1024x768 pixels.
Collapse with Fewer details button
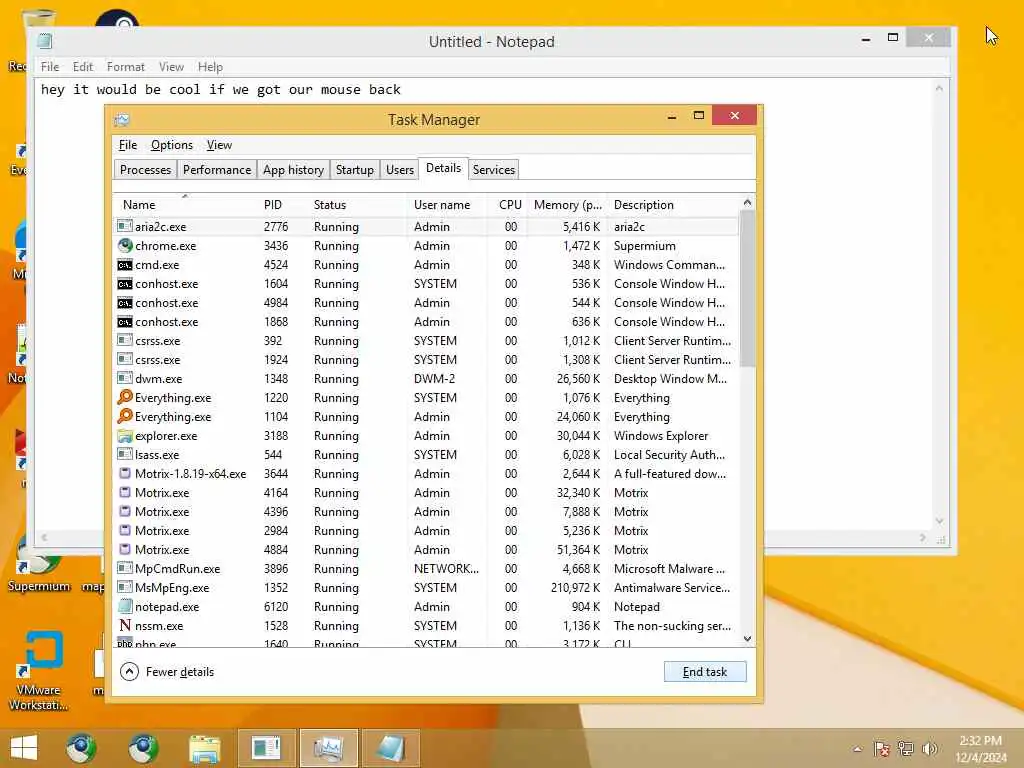pyautogui.click(x=167, y=671)
